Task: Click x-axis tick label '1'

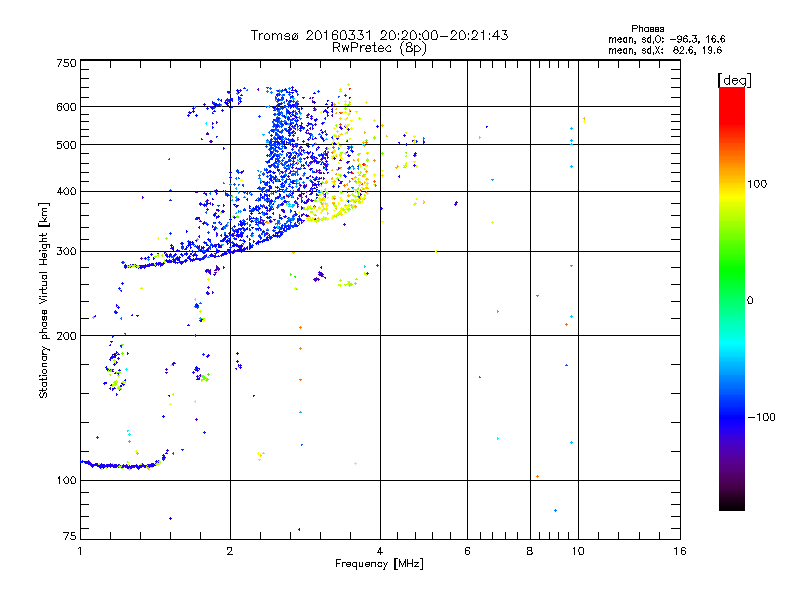Action: point(80,551)
